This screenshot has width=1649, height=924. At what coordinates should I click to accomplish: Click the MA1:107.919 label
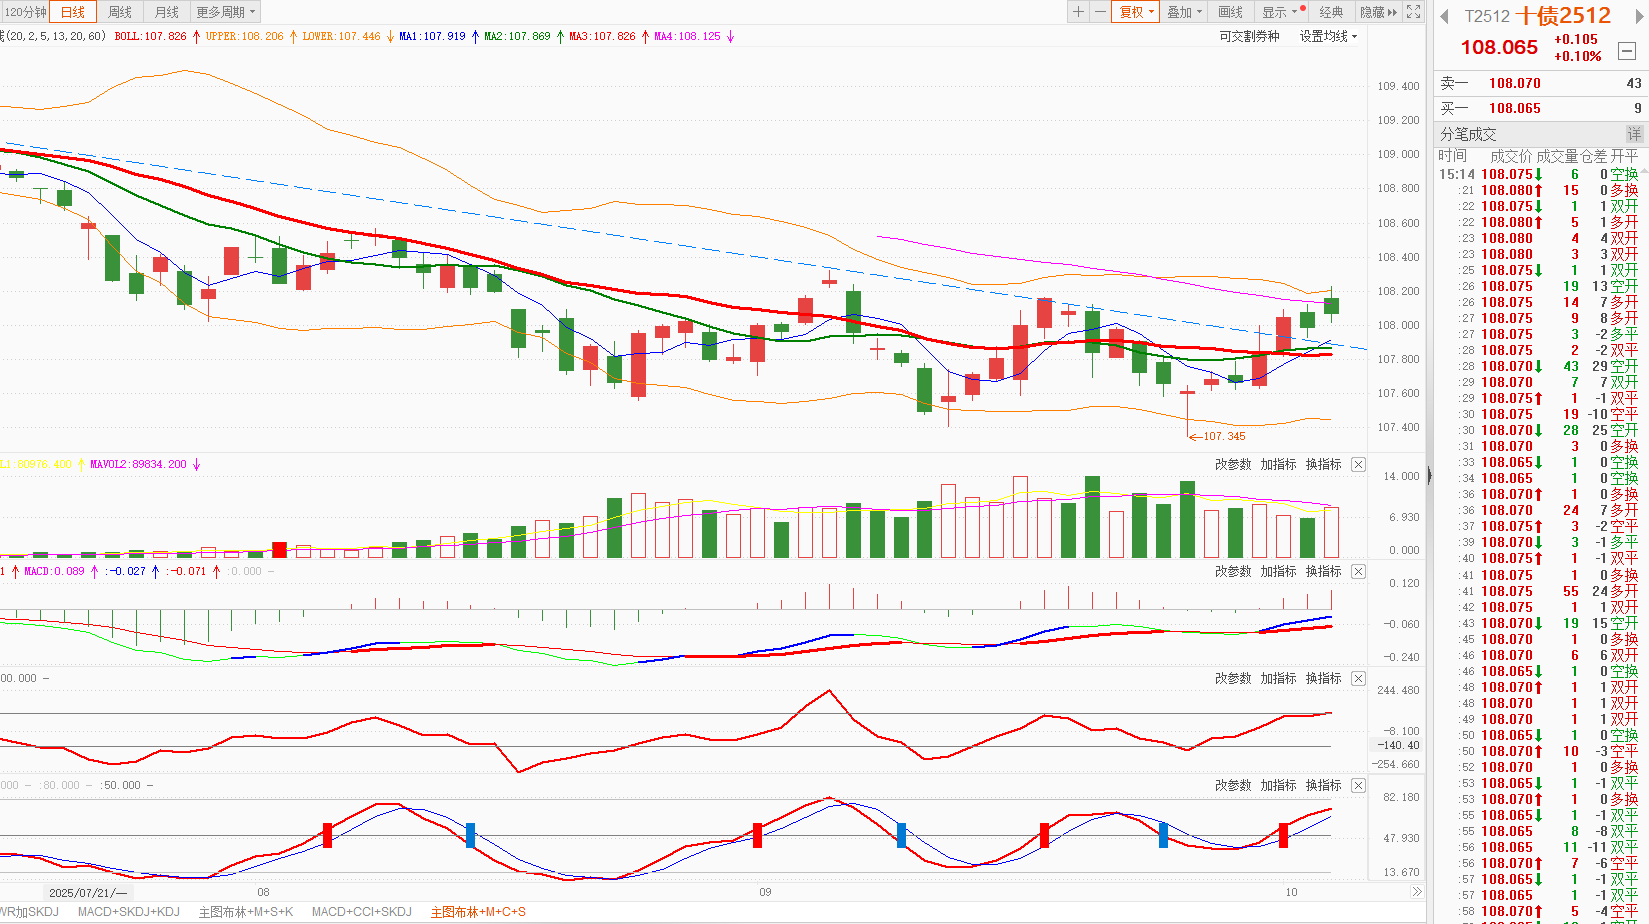[x=432, y=36]
